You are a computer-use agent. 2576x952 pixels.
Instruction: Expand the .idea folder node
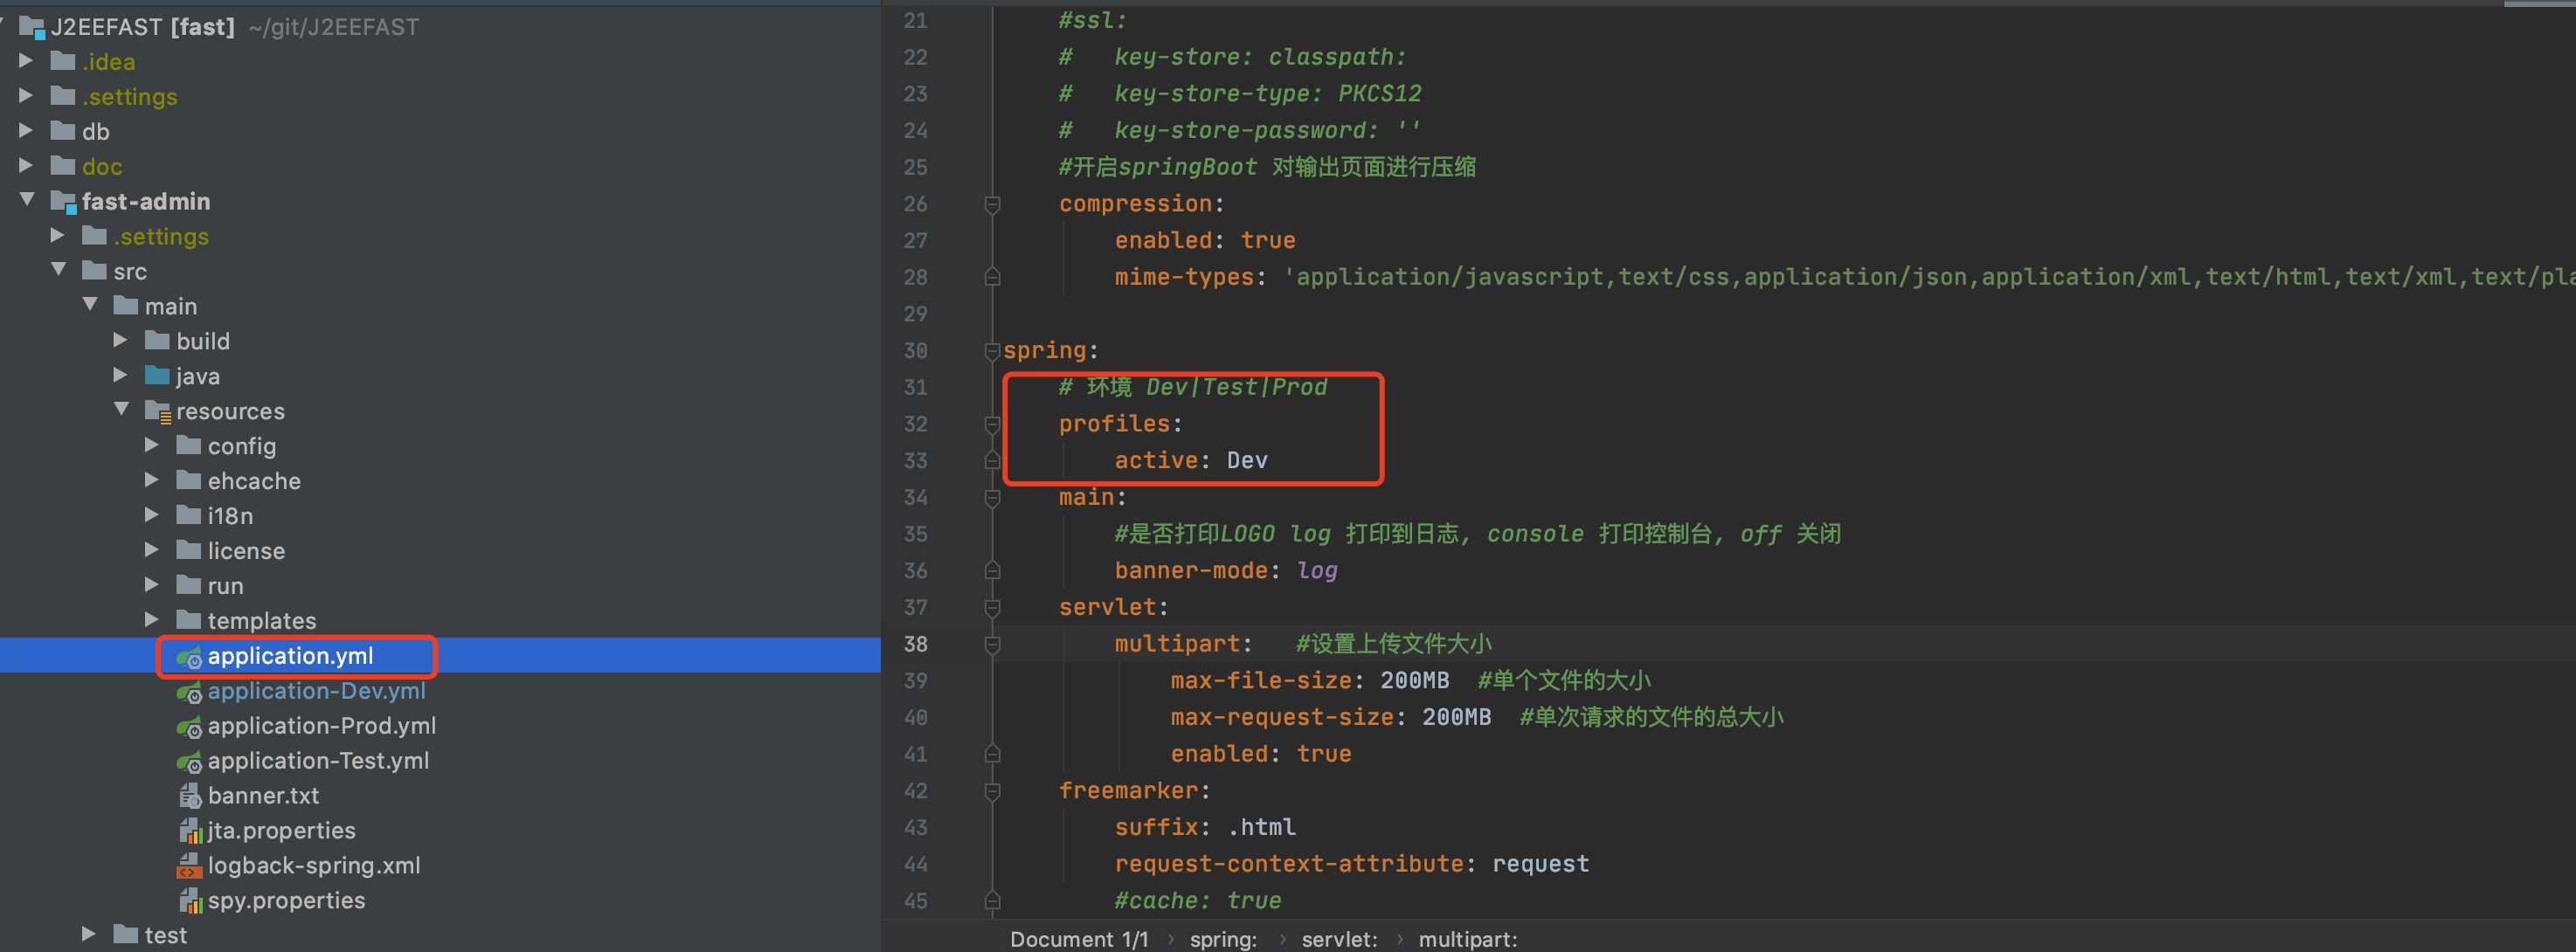point(26,62)
